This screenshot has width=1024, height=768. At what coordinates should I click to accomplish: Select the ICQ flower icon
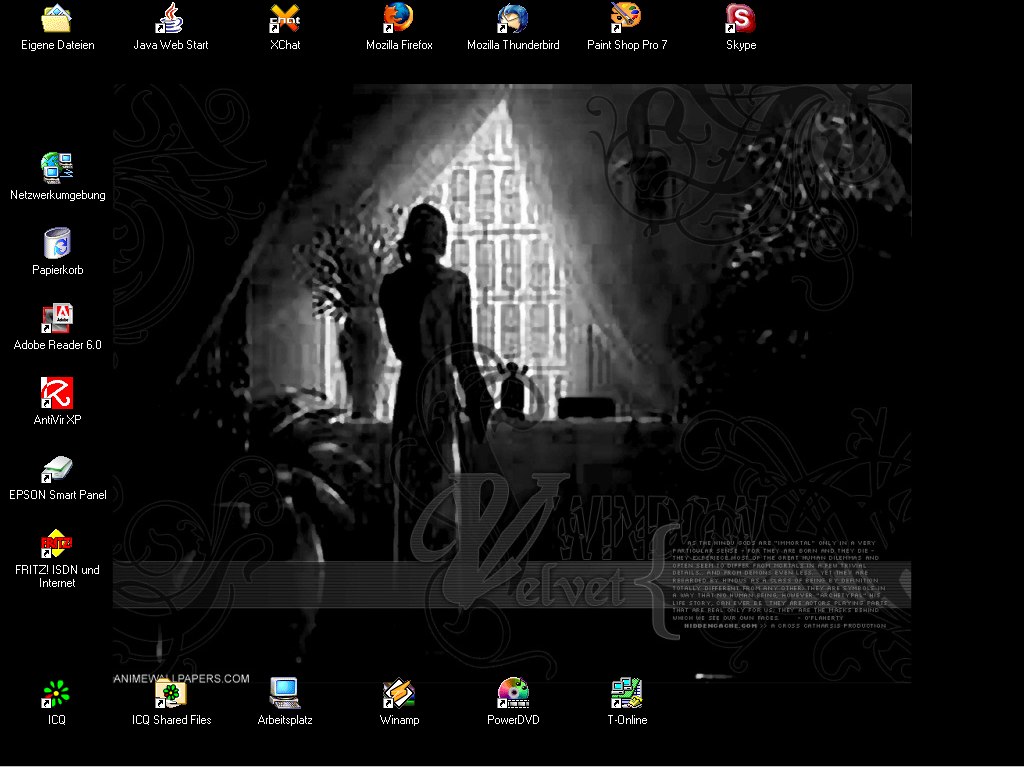(x=57, y=693)
